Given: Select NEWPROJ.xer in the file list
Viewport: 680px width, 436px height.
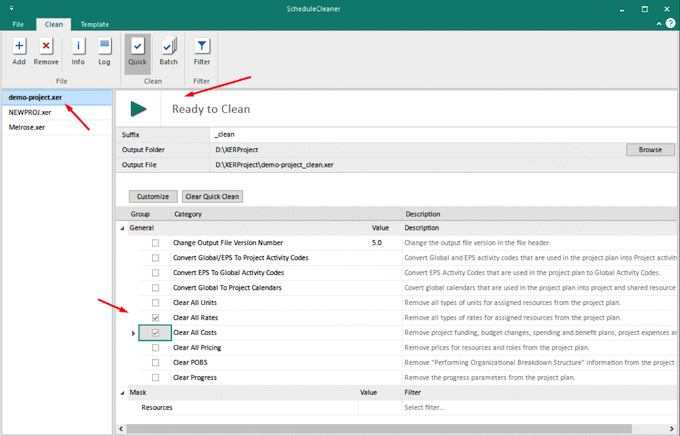Looking at the screenshot, I should [x=57, y=112].
